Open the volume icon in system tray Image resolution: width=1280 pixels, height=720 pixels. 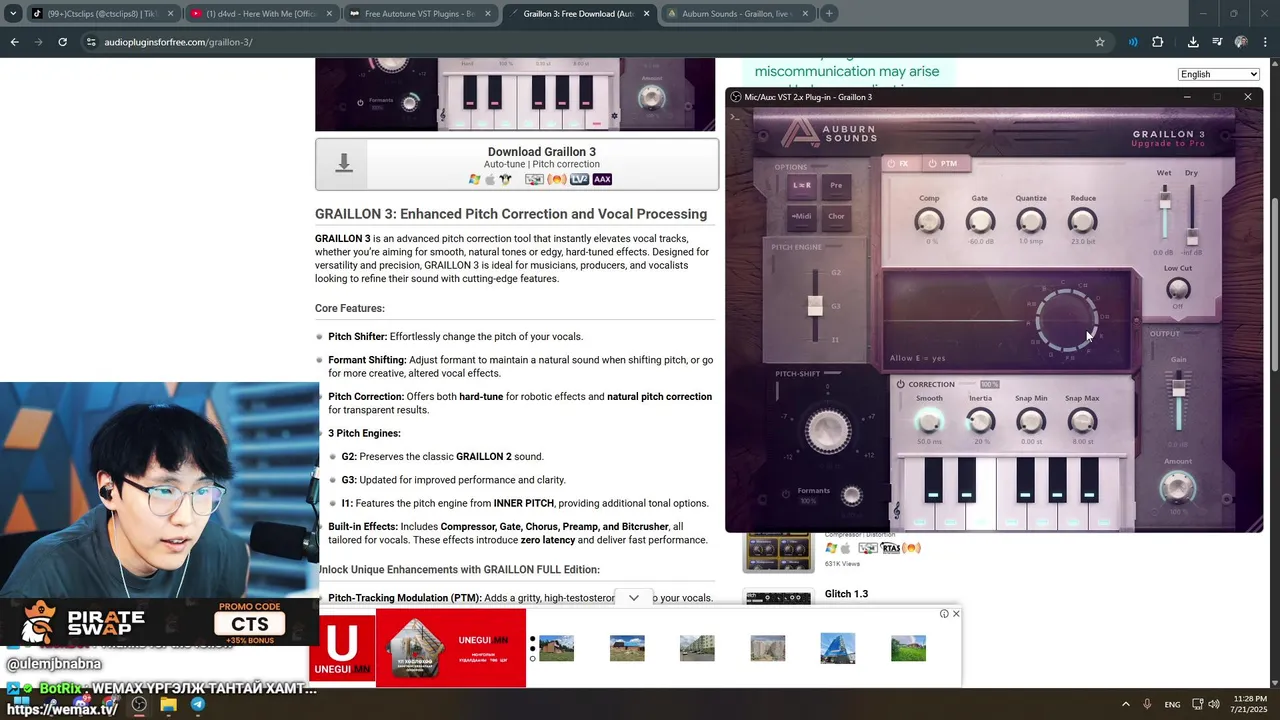click(x=1214, y=705)
